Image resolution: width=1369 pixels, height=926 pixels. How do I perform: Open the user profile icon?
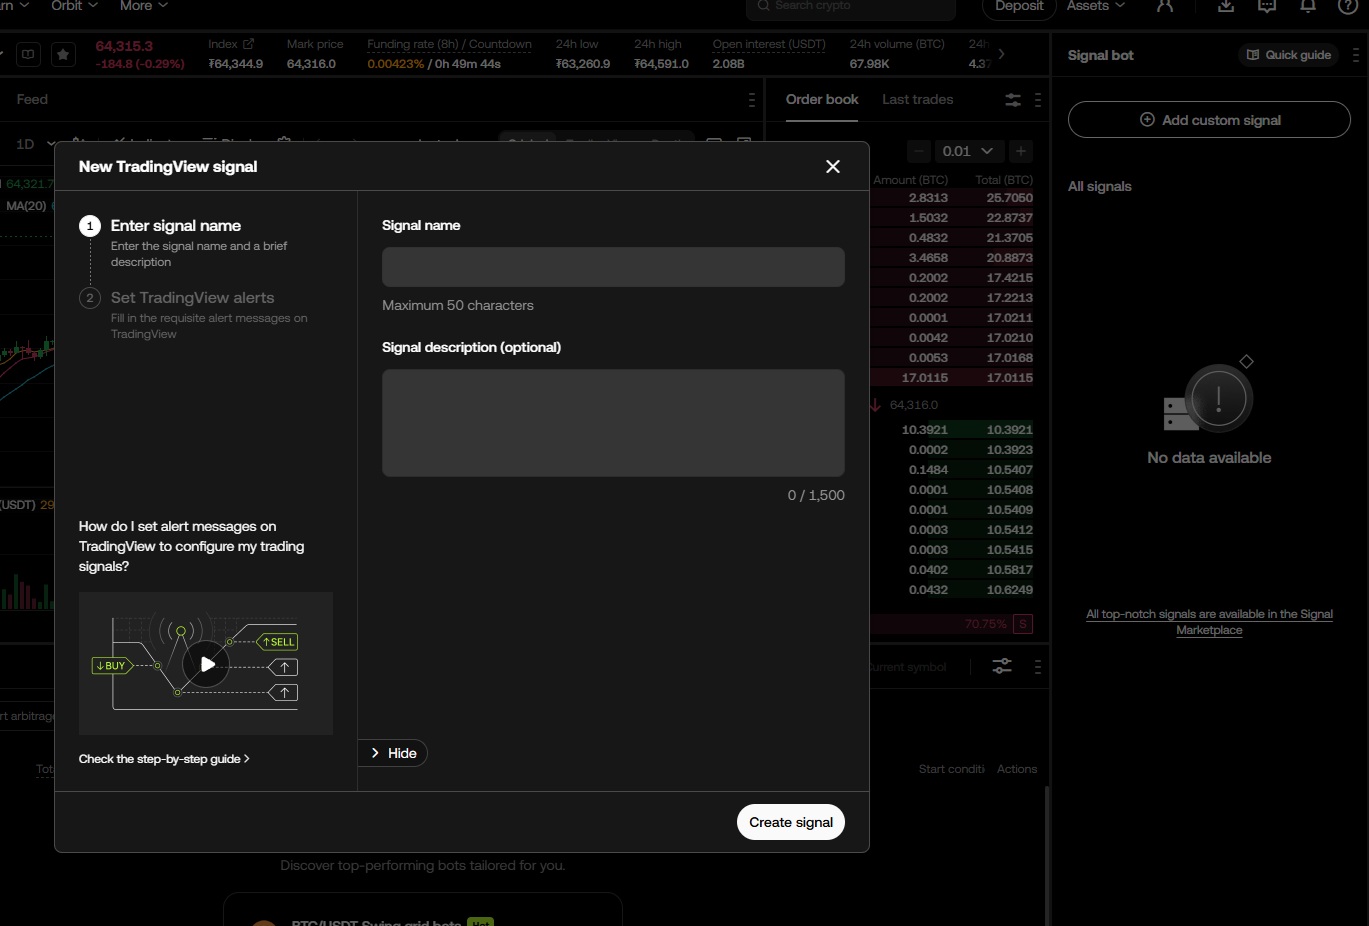[1165, 6]
